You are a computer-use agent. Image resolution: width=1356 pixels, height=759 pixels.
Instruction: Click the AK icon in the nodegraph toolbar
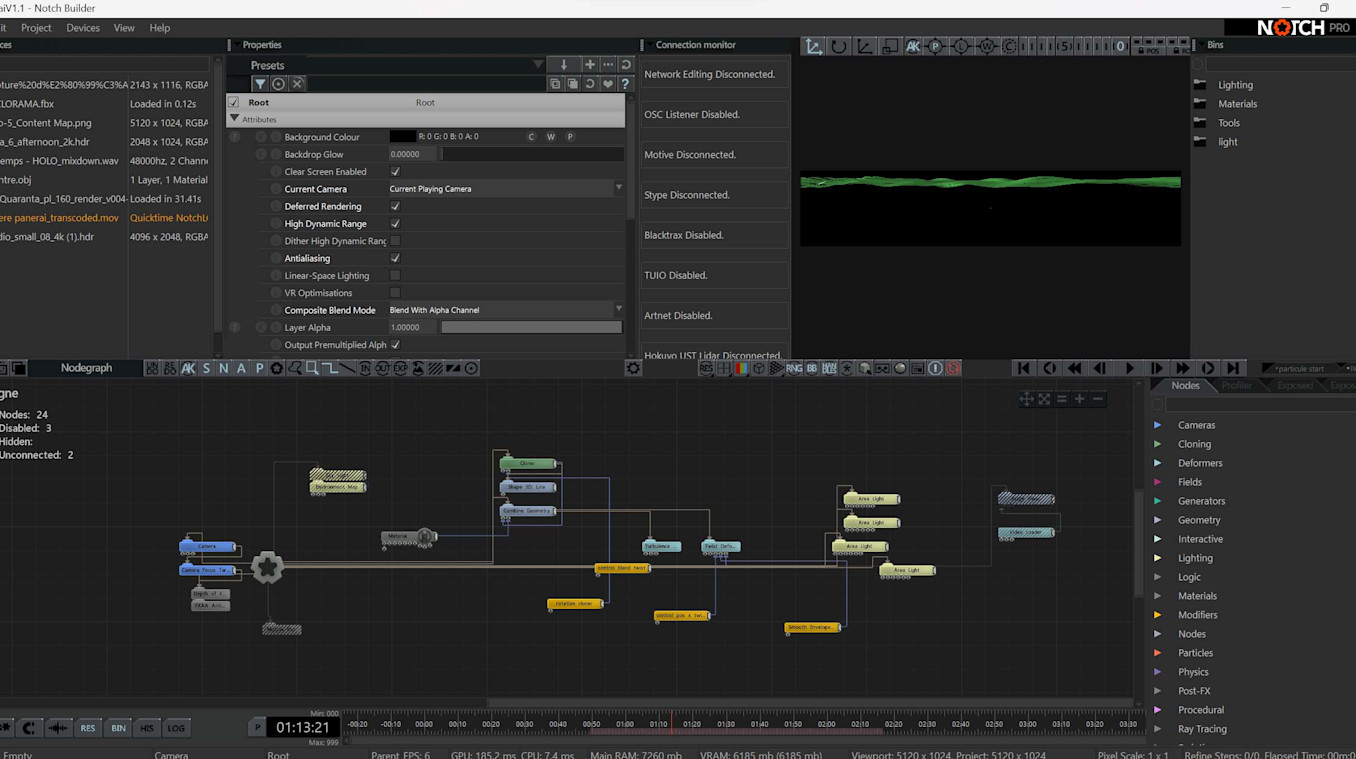tap(188, 368)
